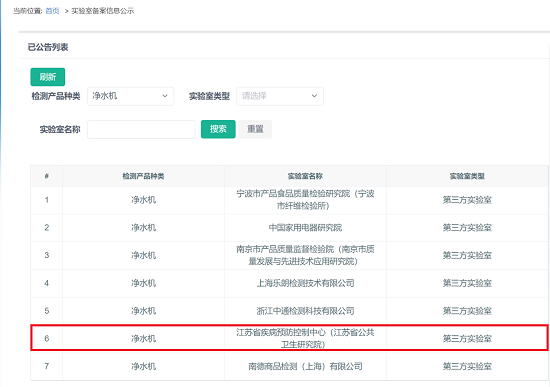Open the 实验室类型 请选择 dropdown
The width and height of the screenshot is (550, 387).
click(x=280, y=96)
